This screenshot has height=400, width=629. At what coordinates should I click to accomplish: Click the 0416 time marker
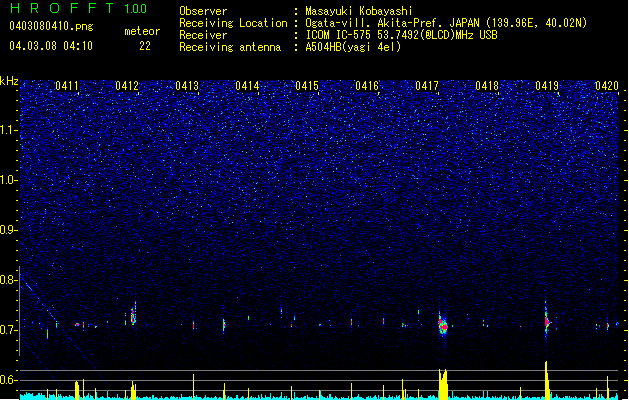click(367, 86)
